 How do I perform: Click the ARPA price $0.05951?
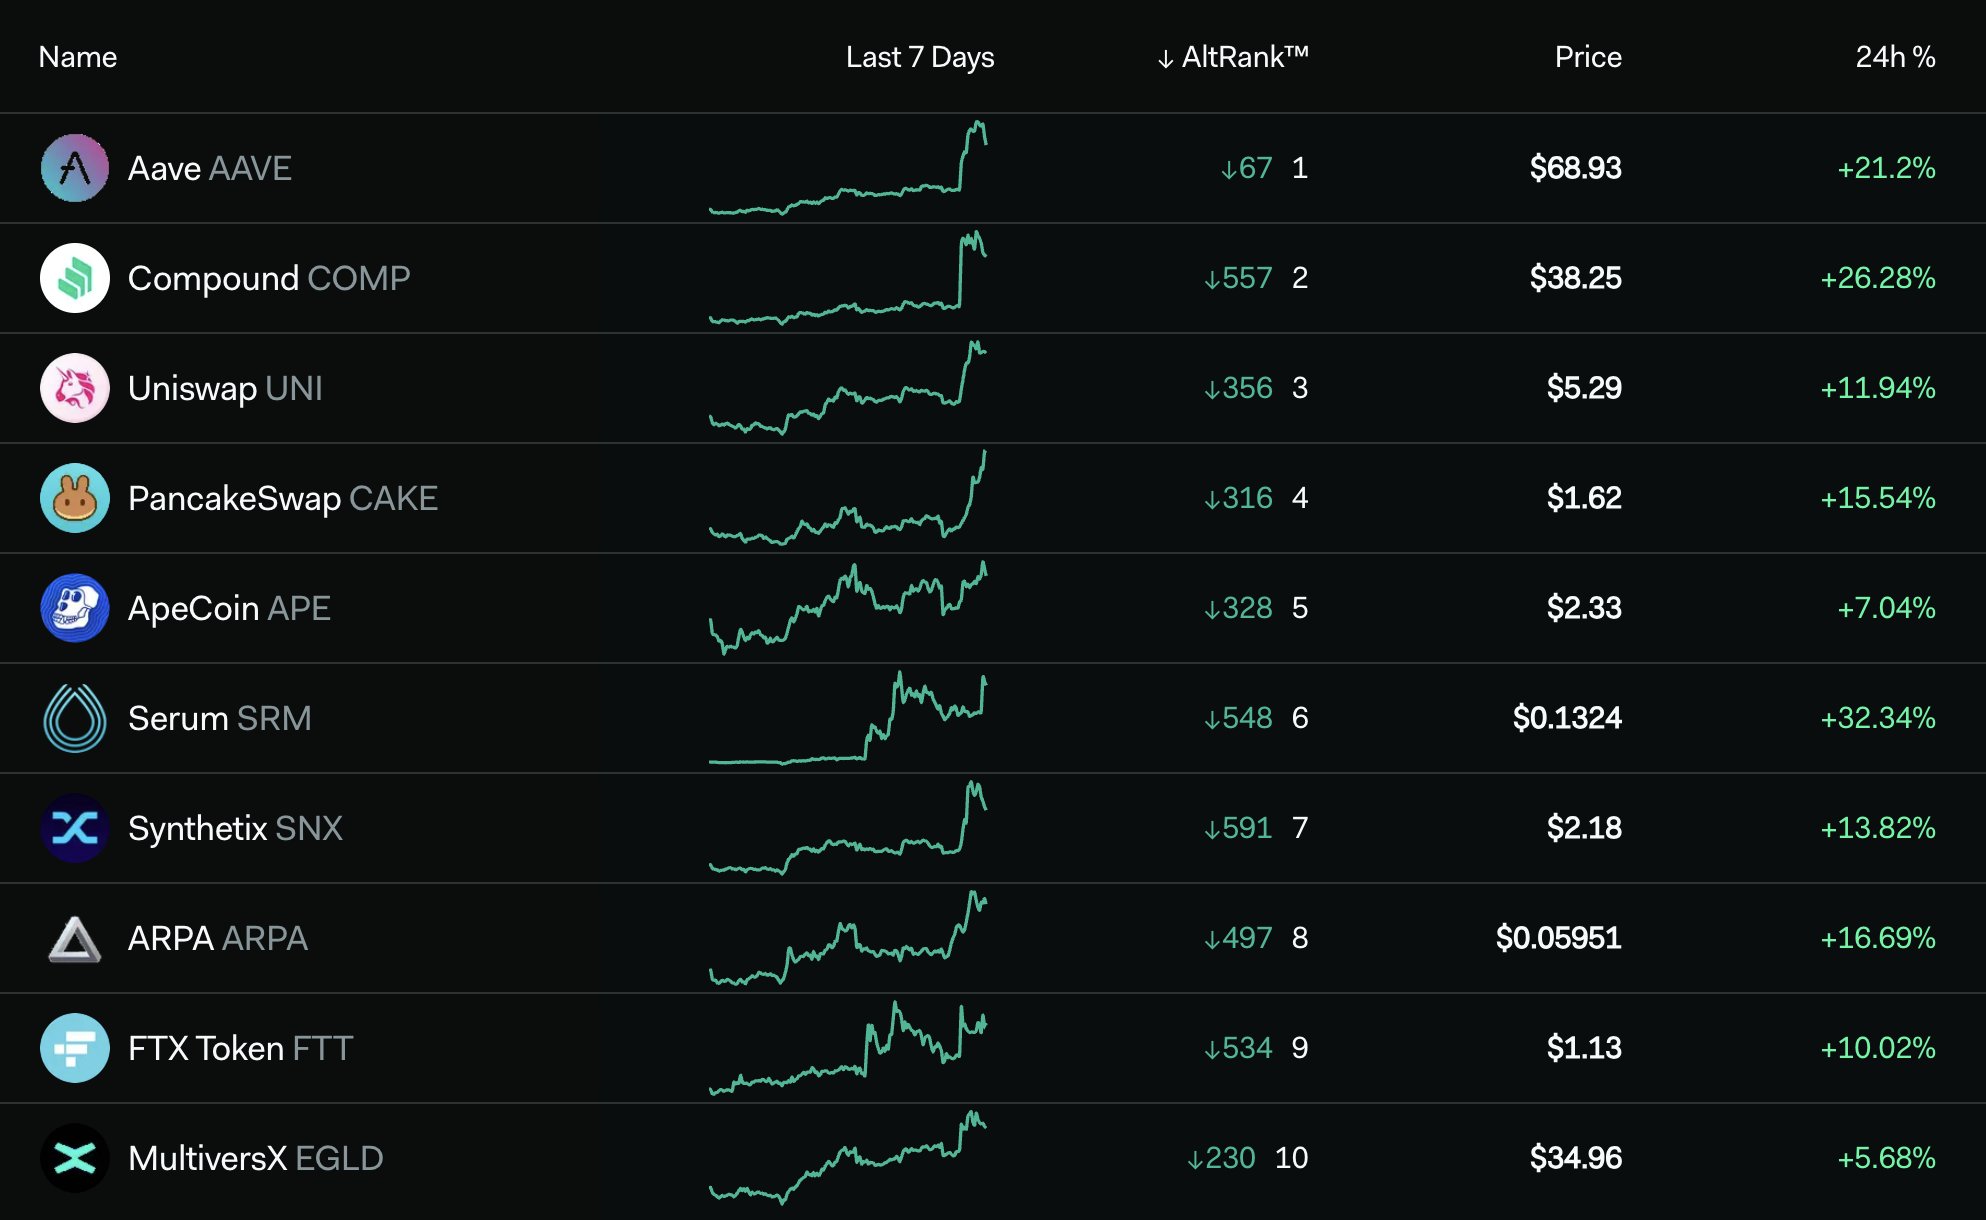coord(1558,938)
